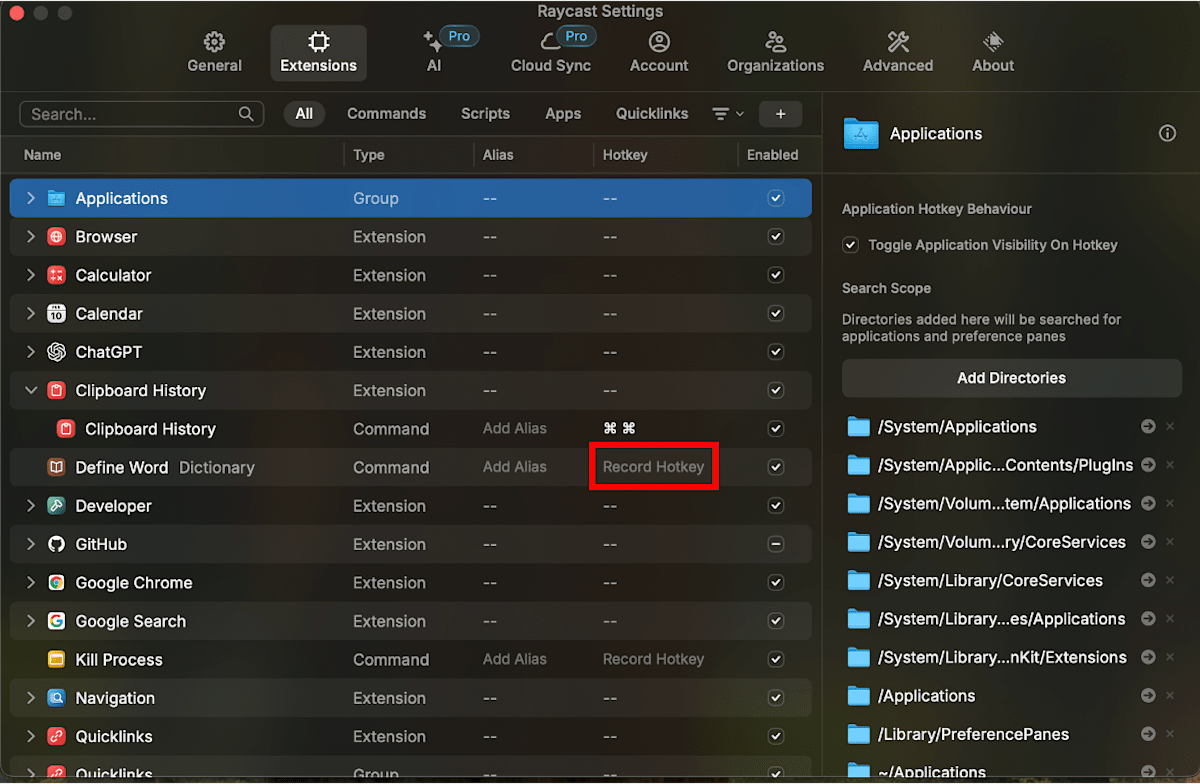The width and height of the screenshot is (1200, 784).
Task: Click the Google Search icon
Action: pyautogui.click(x=56, y=621)
